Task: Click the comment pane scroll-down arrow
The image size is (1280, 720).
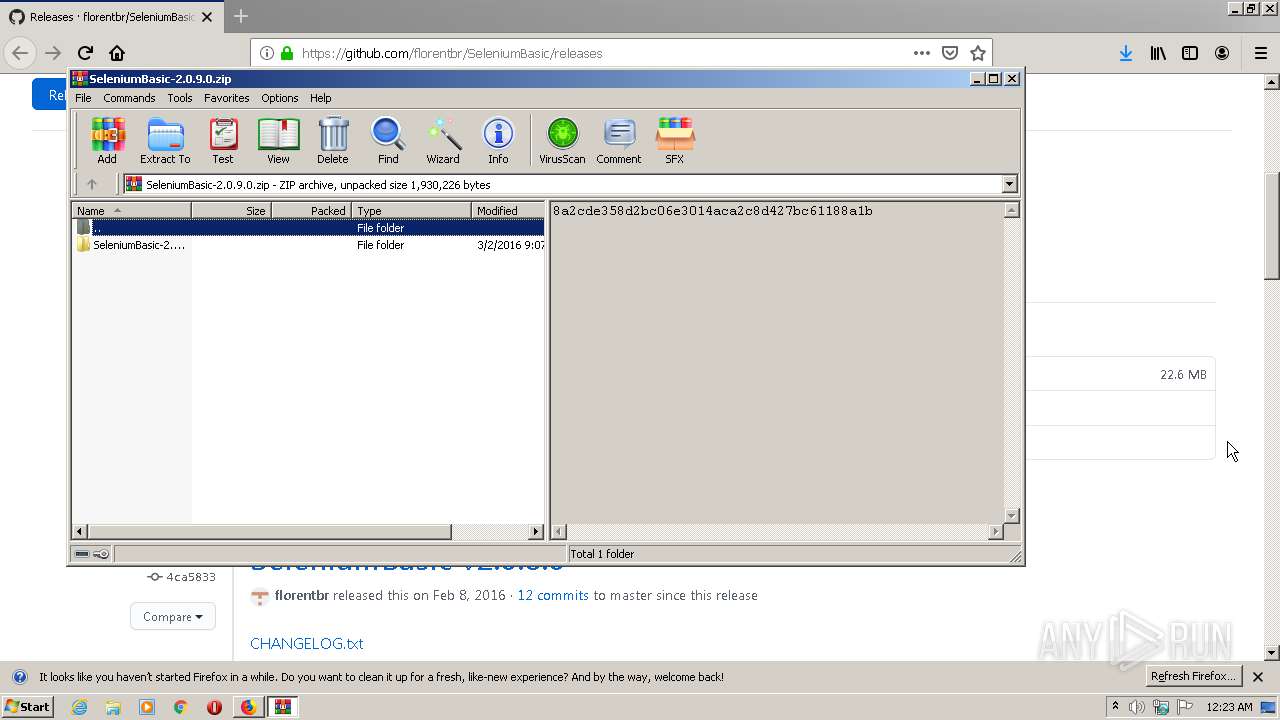Action: (1011, 515)
